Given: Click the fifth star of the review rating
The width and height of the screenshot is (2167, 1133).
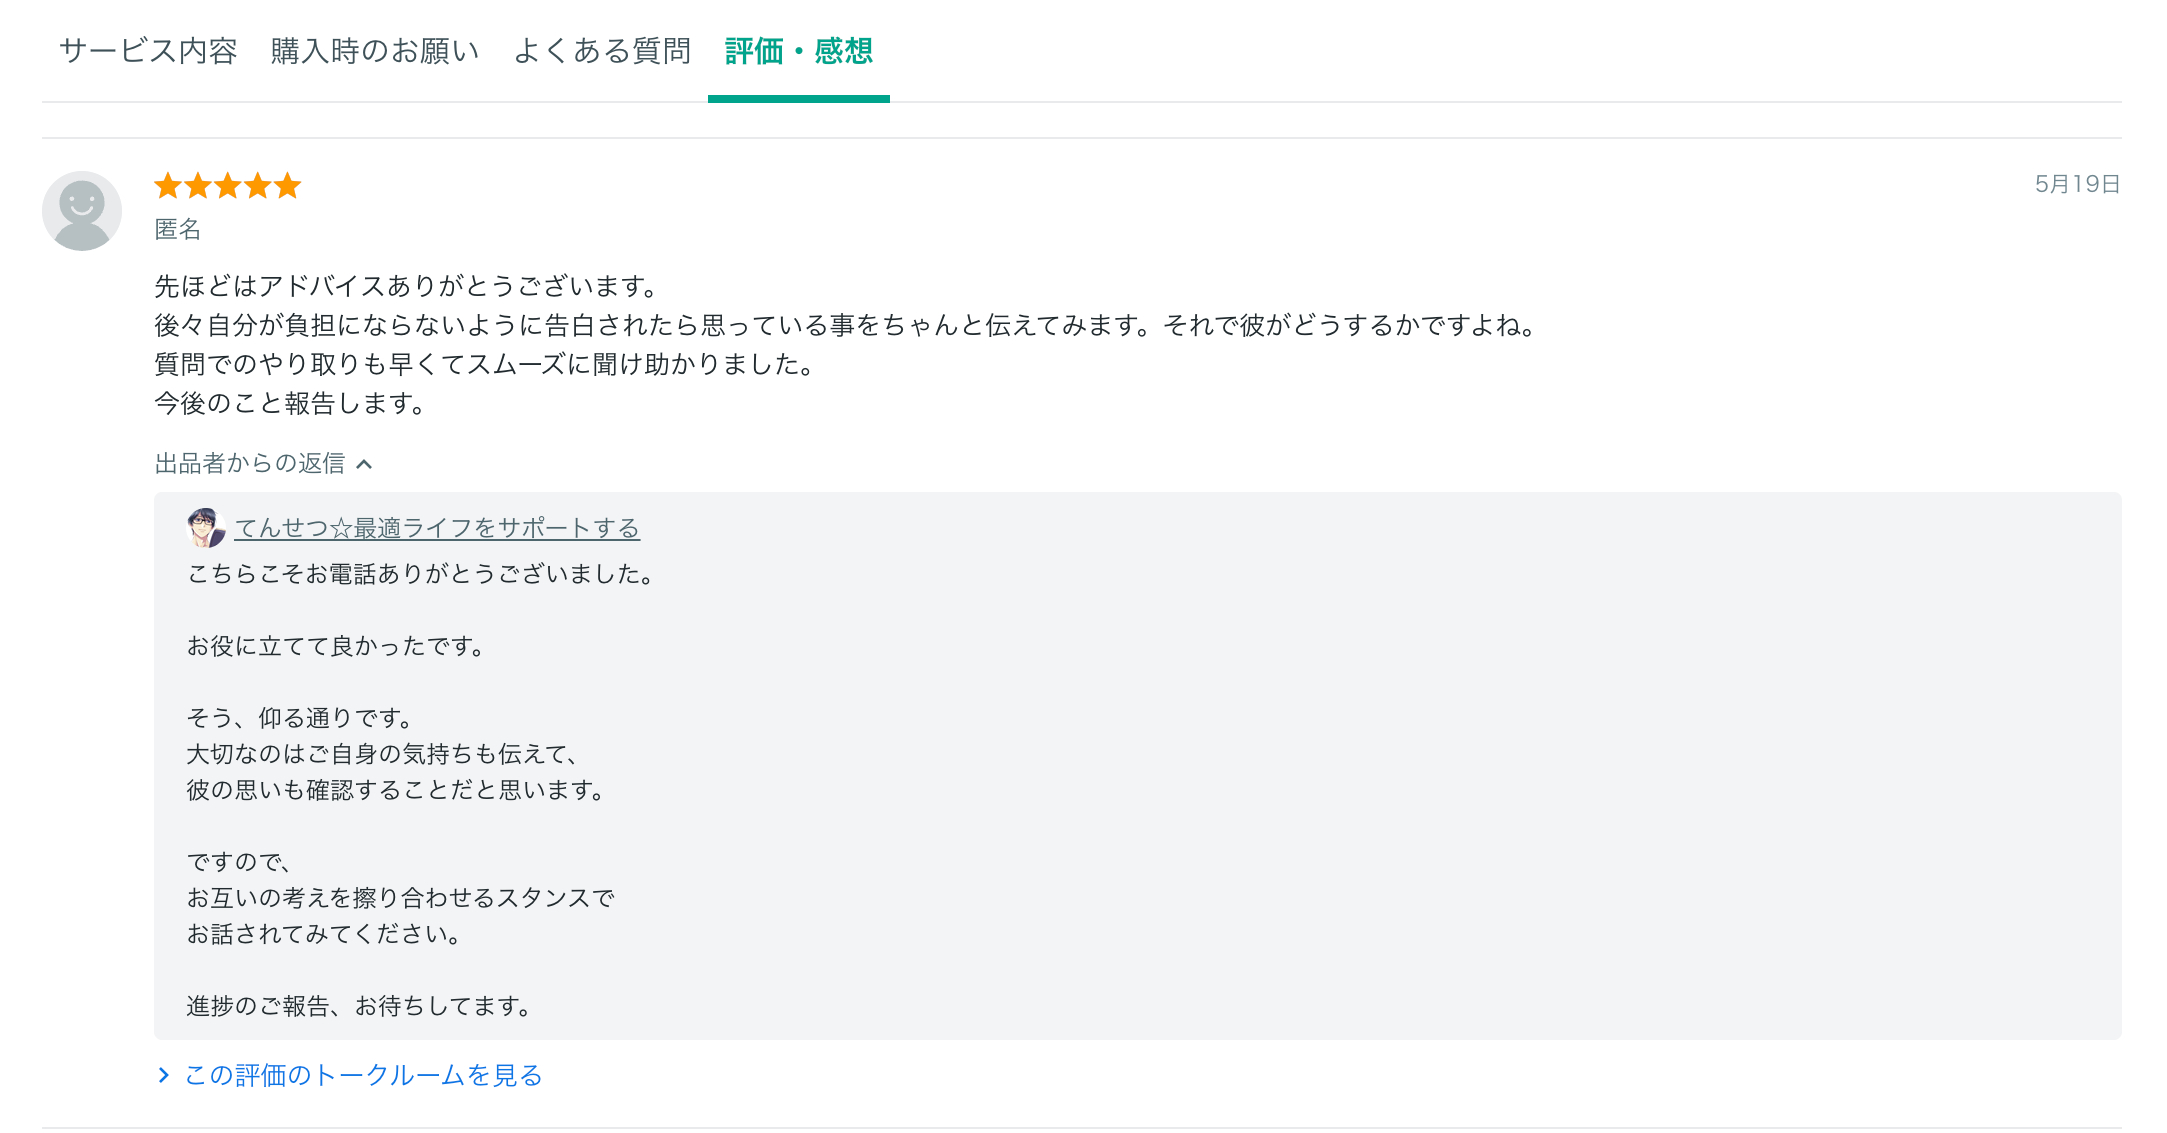Looking at the screenshot, I should pos(288,185).
